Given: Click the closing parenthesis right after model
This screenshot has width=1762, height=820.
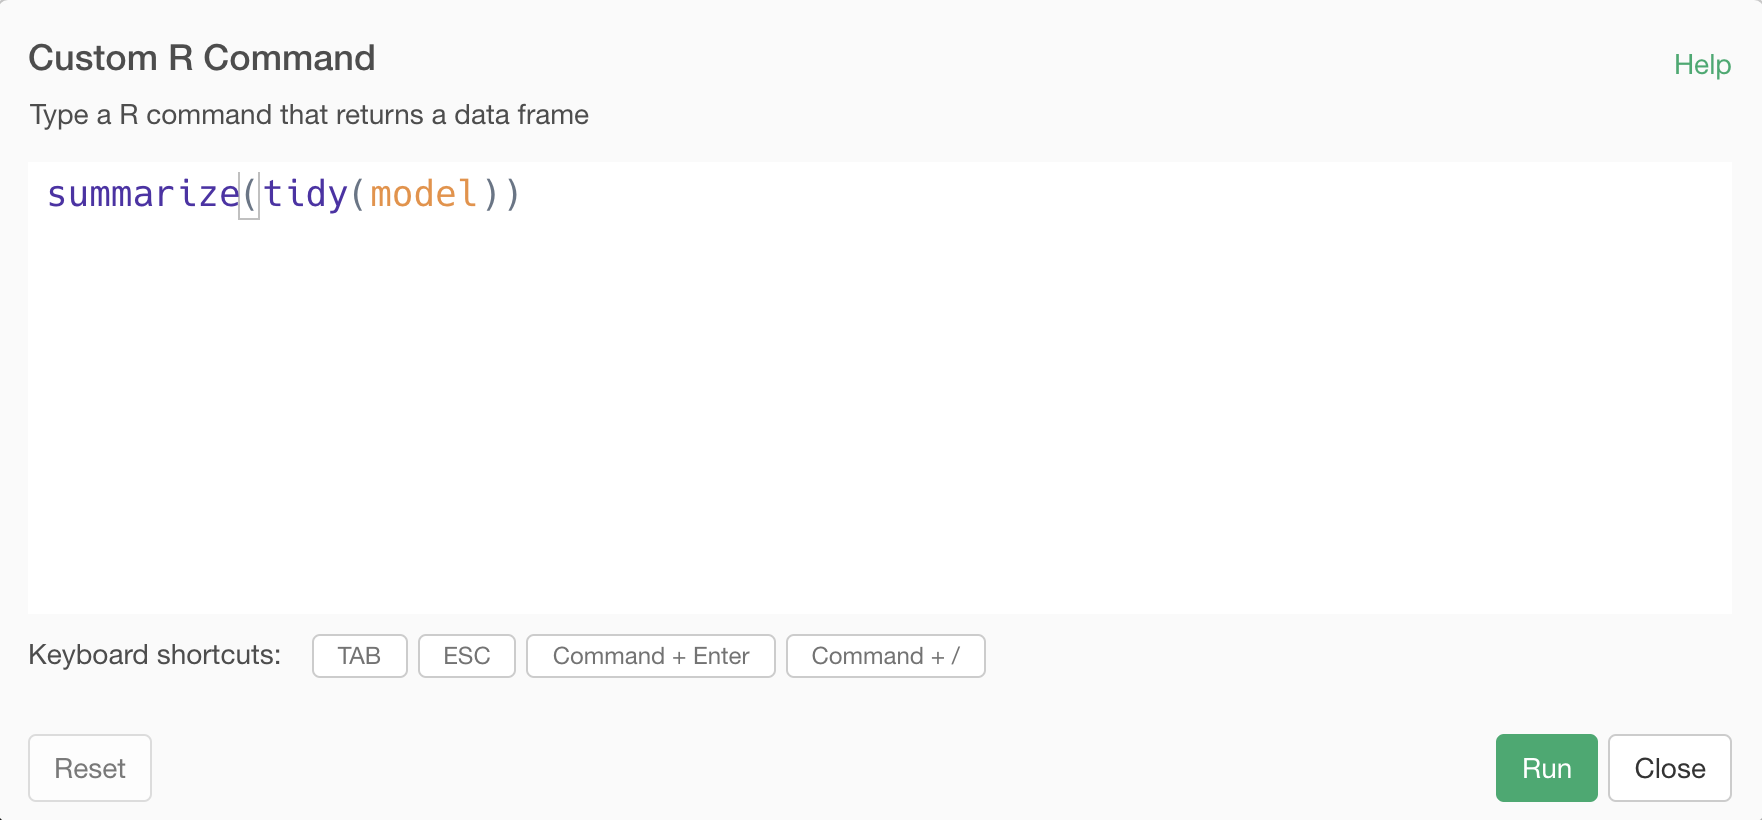Looking at the screenshot, I should coord(490,194).
